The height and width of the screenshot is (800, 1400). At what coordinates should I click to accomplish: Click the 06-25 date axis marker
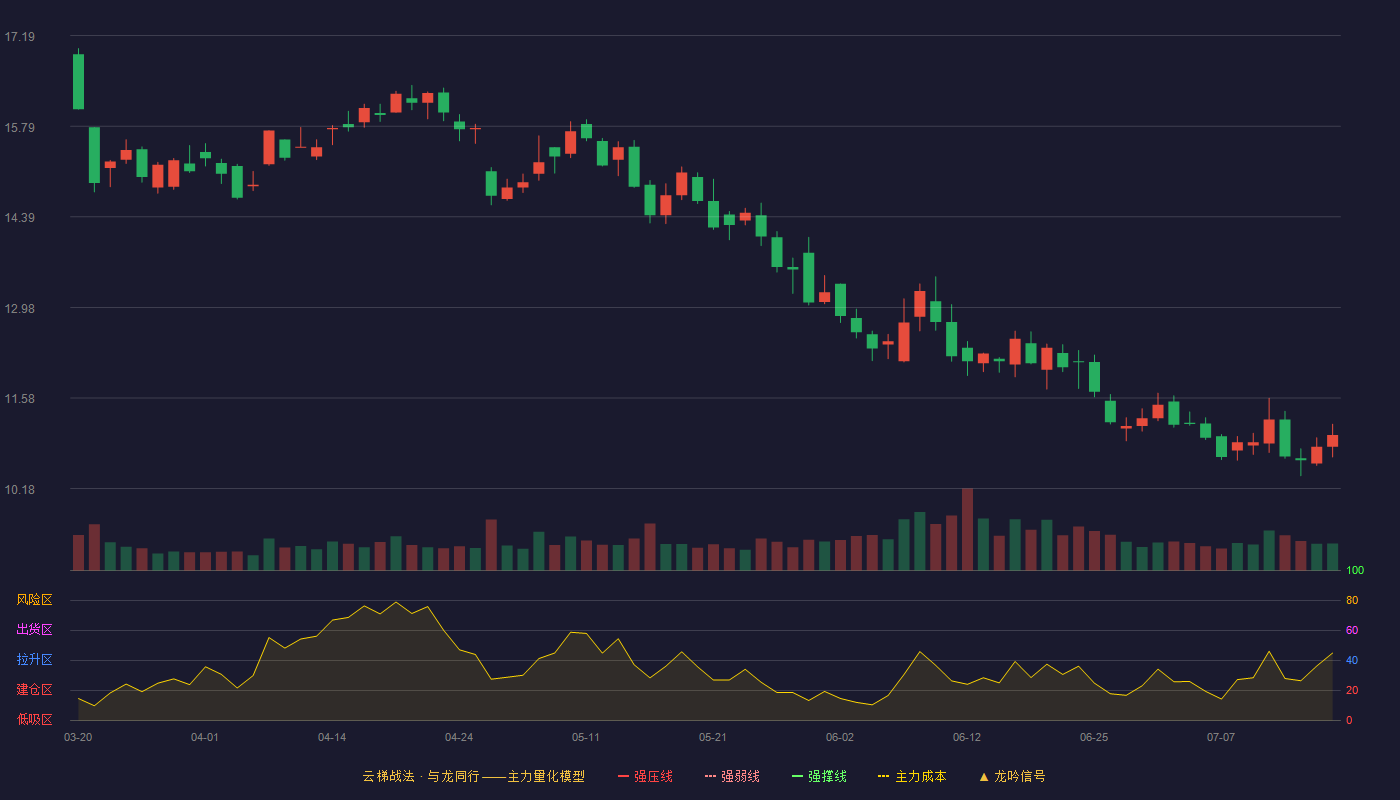tap(1094, 737)
